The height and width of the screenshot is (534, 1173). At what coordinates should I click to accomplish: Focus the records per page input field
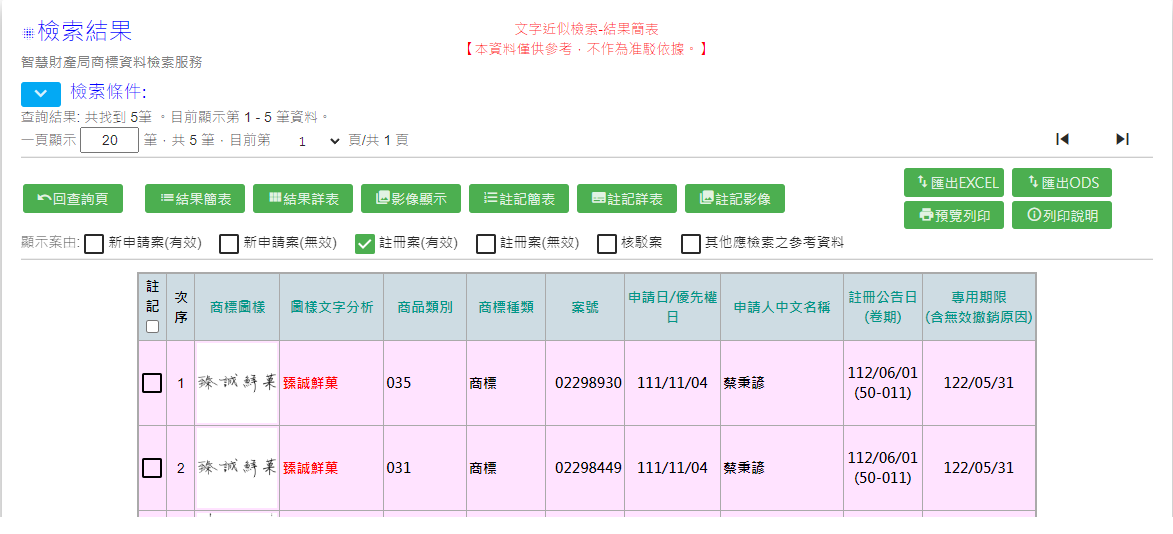pyautogui.click(x=109, y=140)
